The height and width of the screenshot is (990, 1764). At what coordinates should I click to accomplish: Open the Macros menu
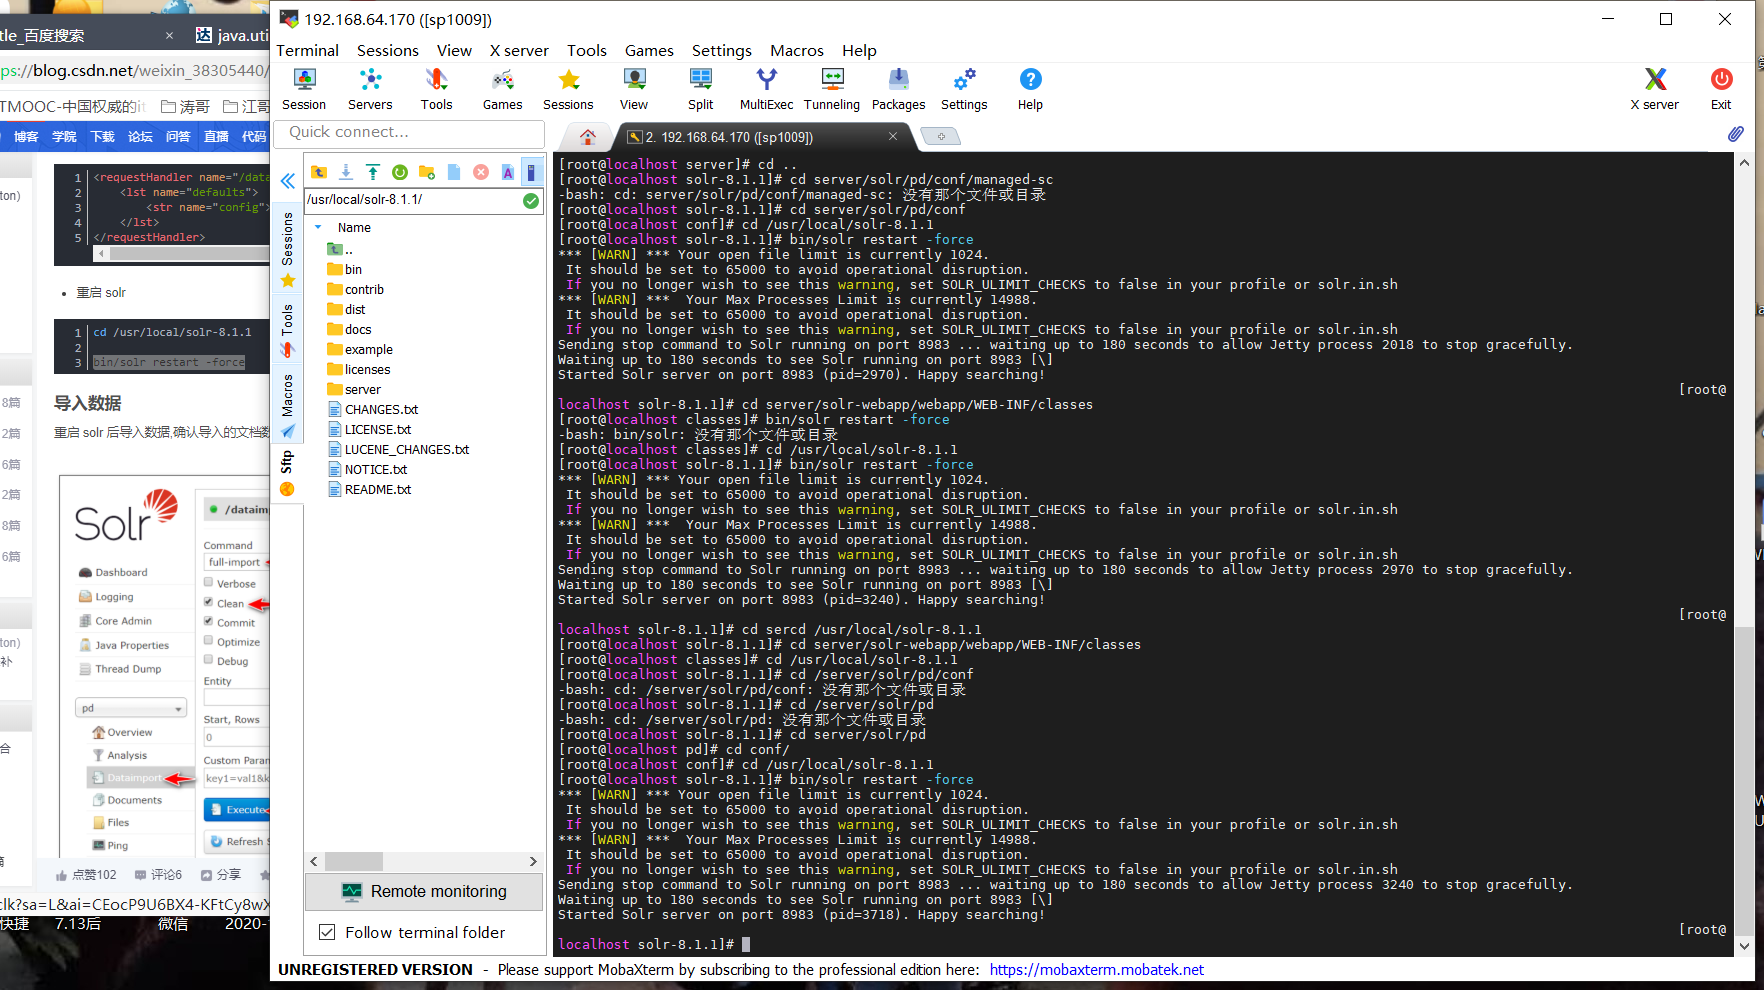(x=797, y=50)
